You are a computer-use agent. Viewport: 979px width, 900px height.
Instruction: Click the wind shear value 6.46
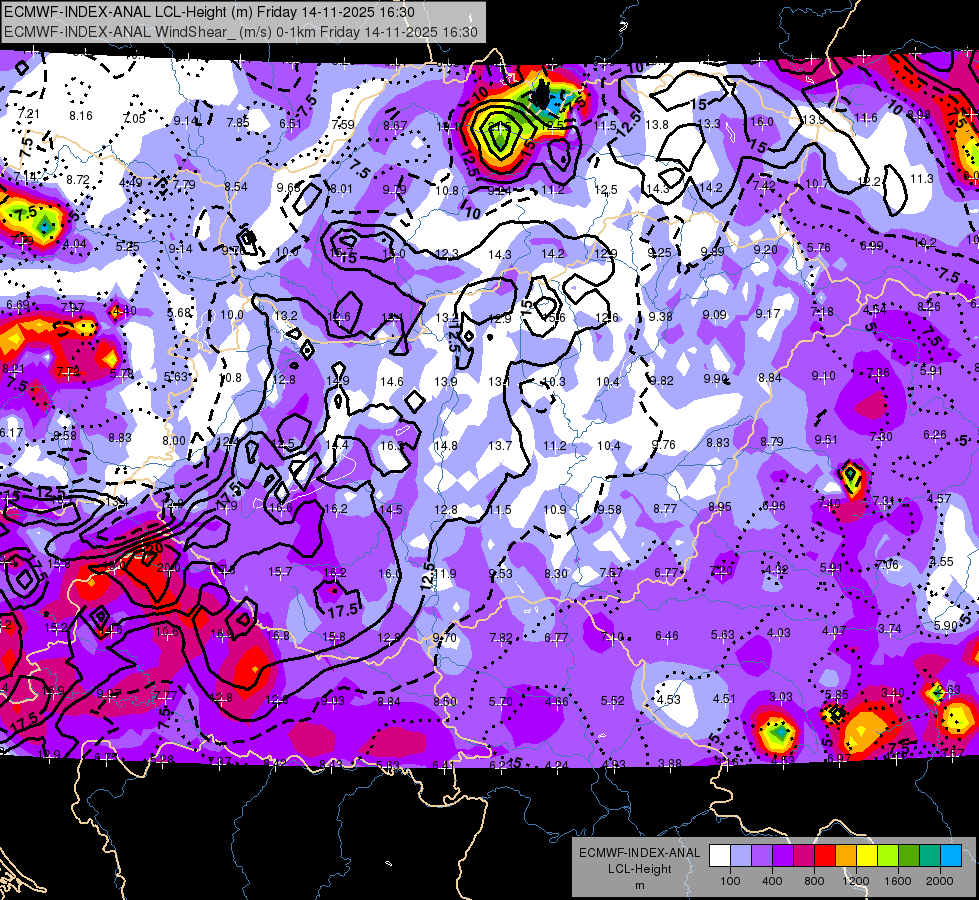(x=667, y=636)
